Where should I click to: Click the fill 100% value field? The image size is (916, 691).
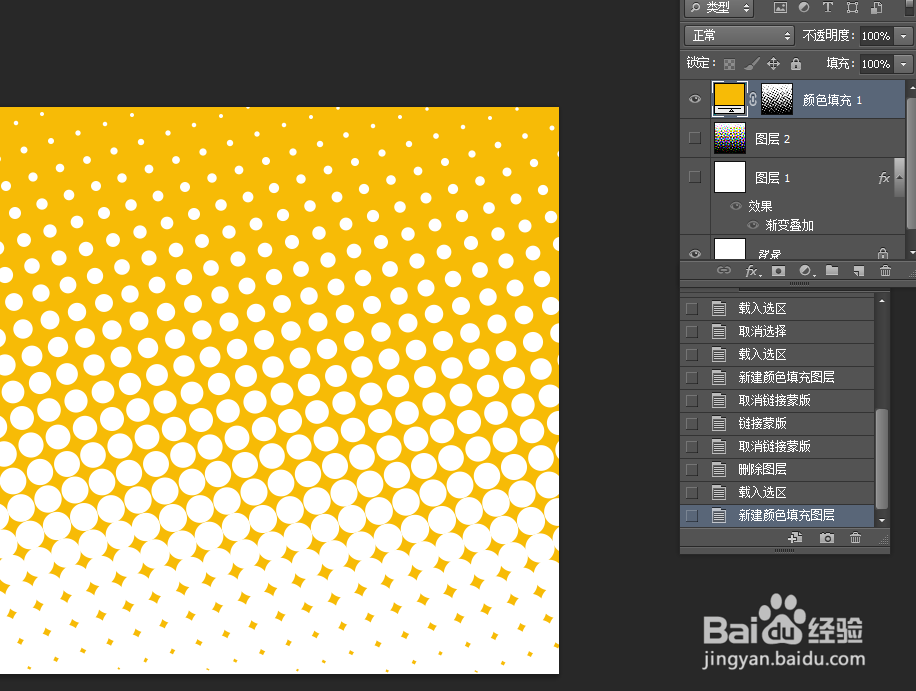tap(876, 64)
